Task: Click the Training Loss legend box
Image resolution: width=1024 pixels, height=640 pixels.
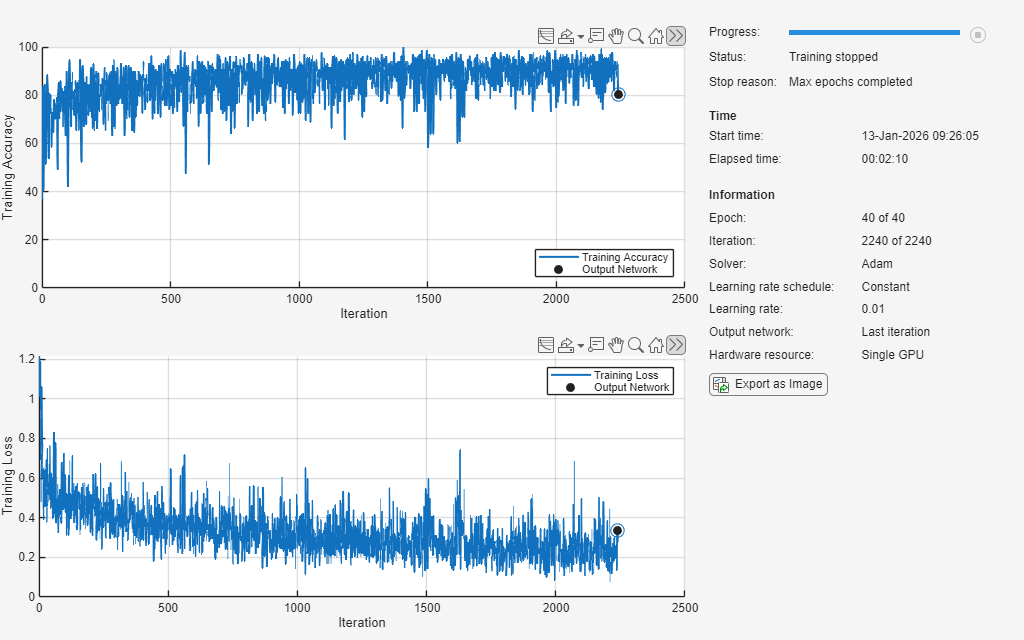Action: point(610,381)
